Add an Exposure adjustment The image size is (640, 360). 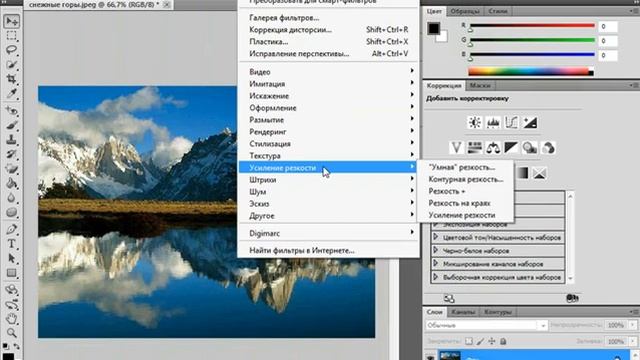tap(530, 122)
